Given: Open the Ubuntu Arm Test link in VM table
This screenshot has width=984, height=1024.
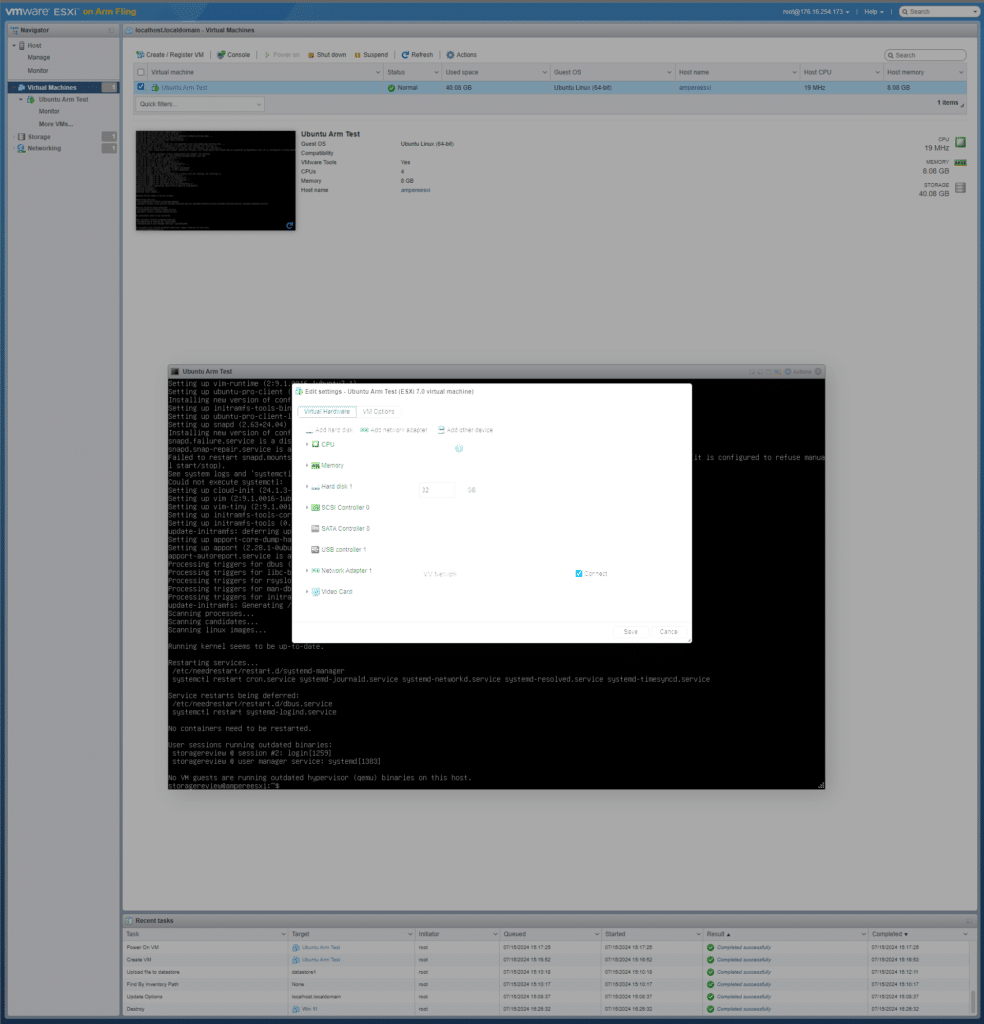Looking at the screenshot, I should 184,88.
